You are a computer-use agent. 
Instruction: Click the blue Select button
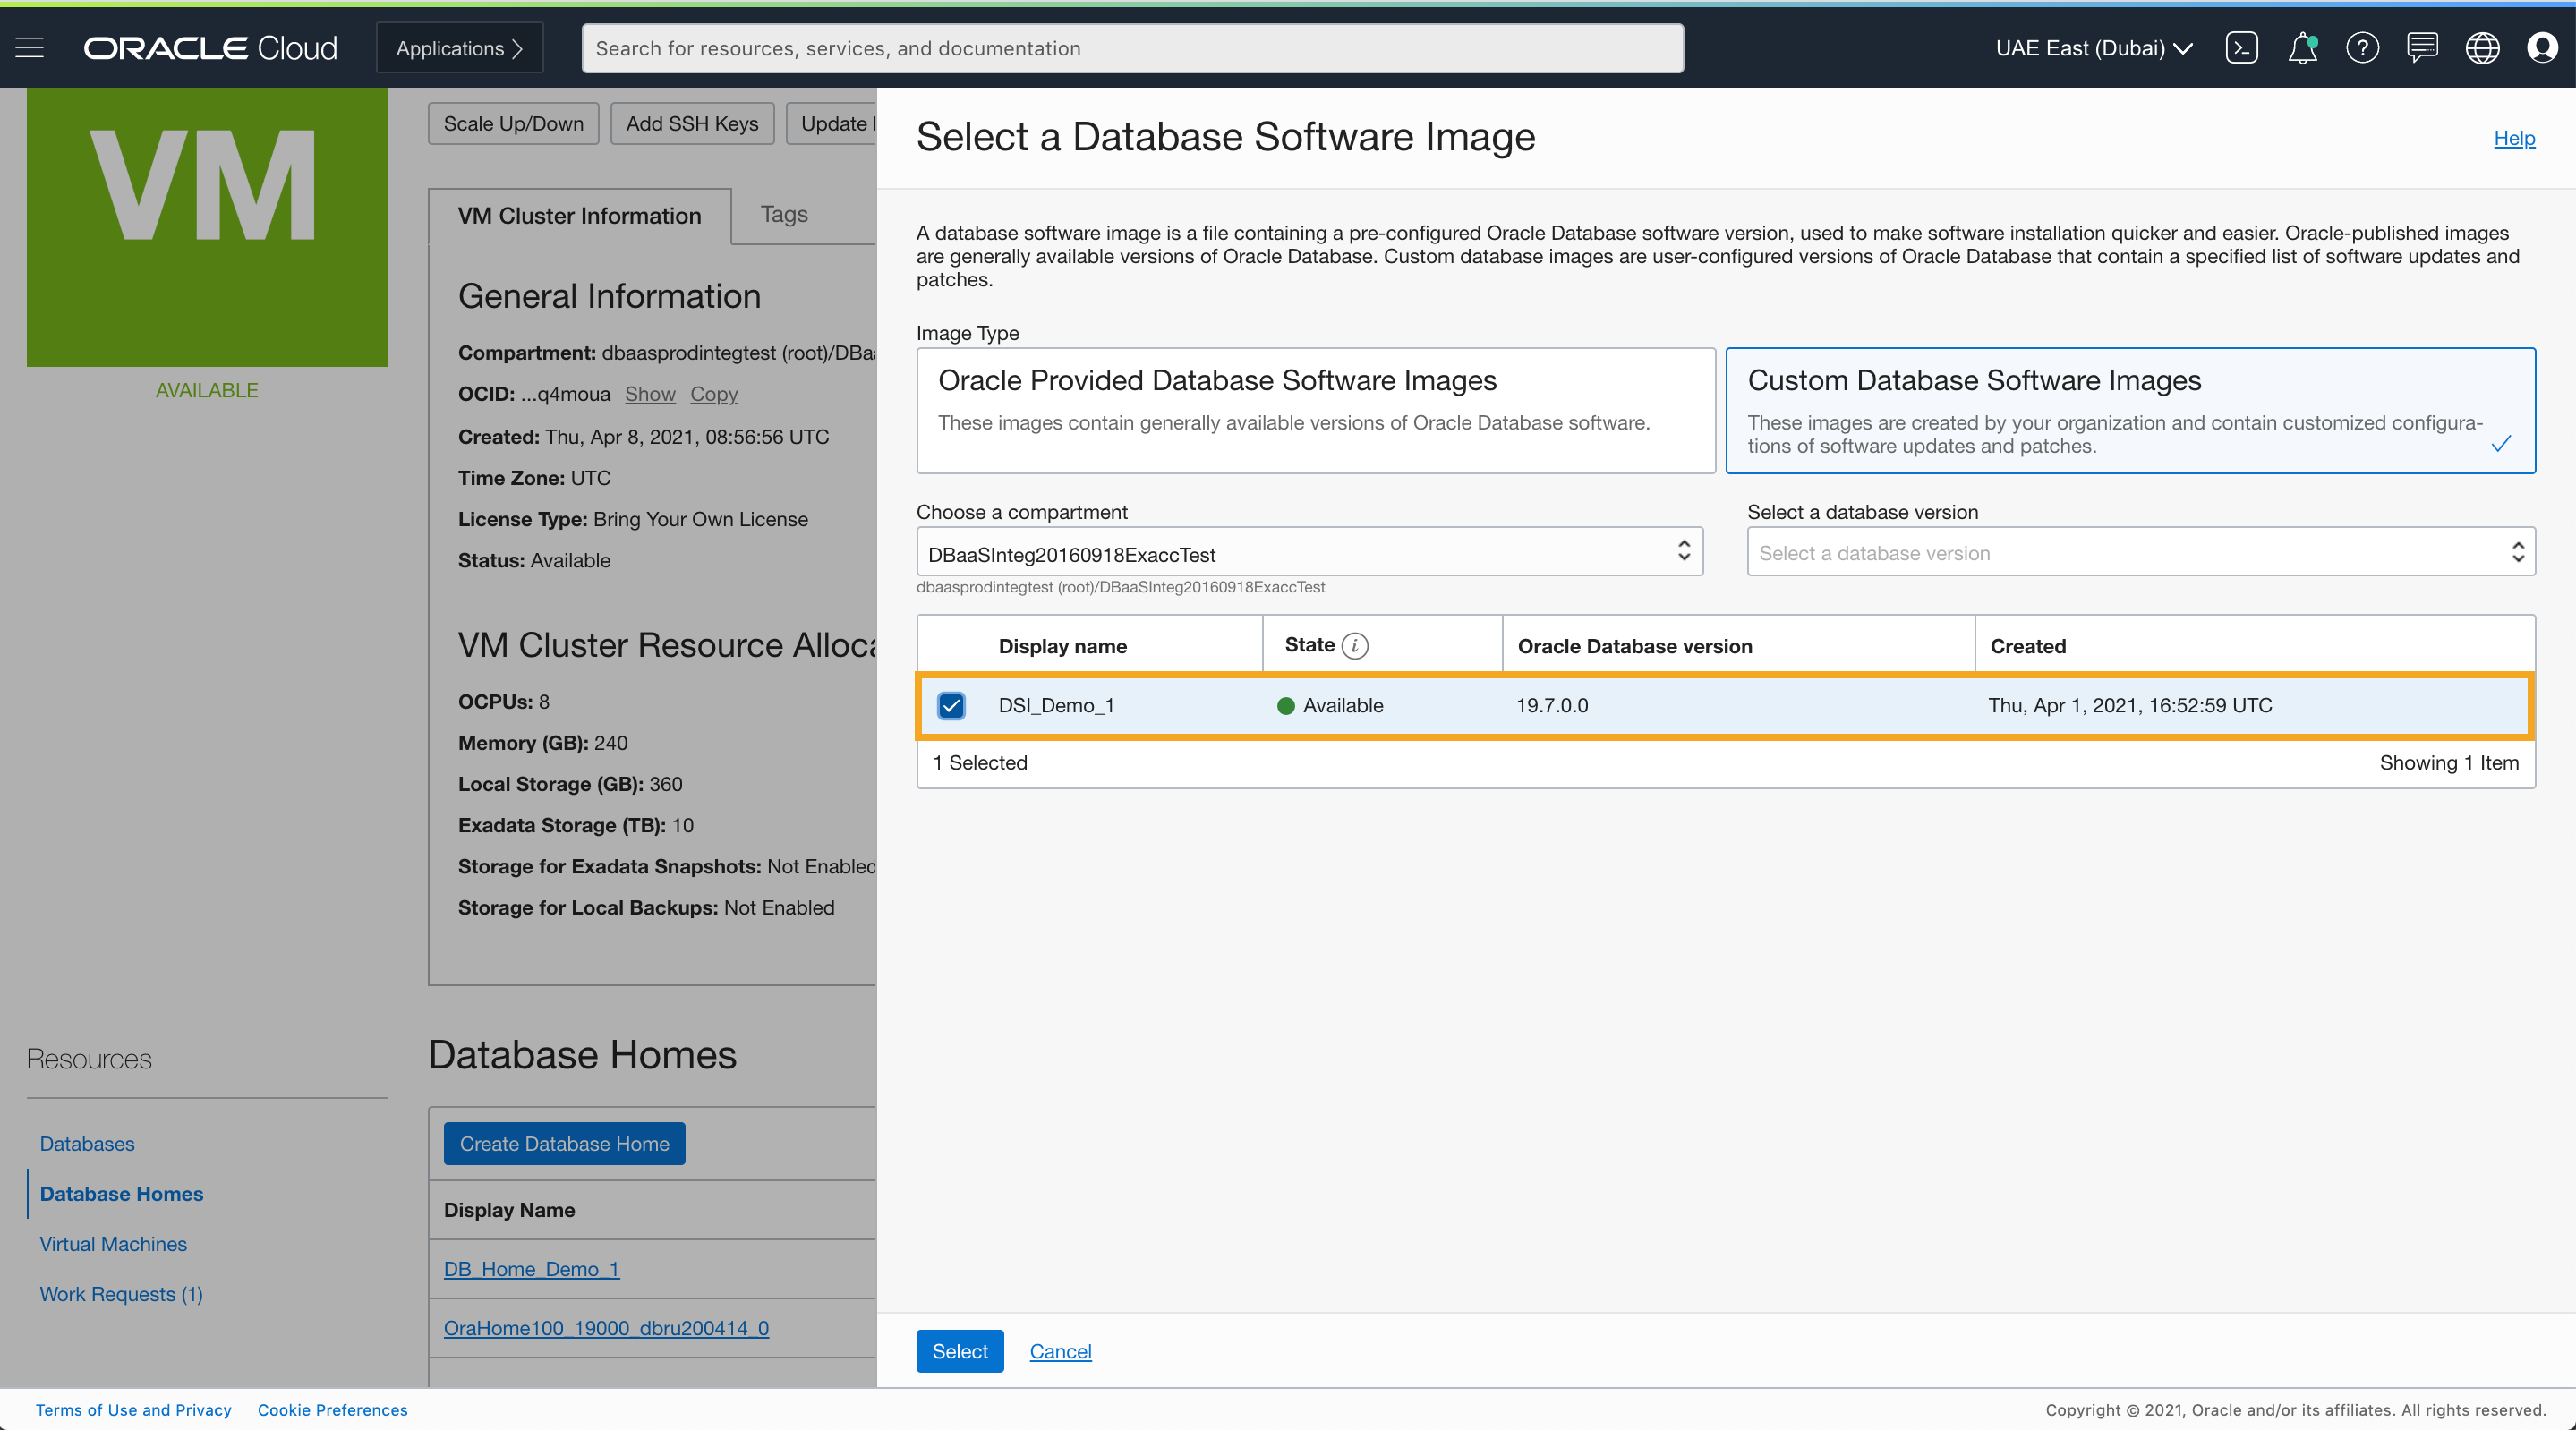tap(959, 1350)
